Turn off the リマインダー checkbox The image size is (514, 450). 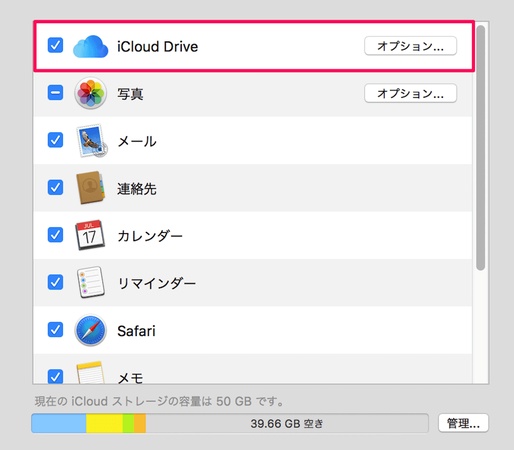(55, 282)
